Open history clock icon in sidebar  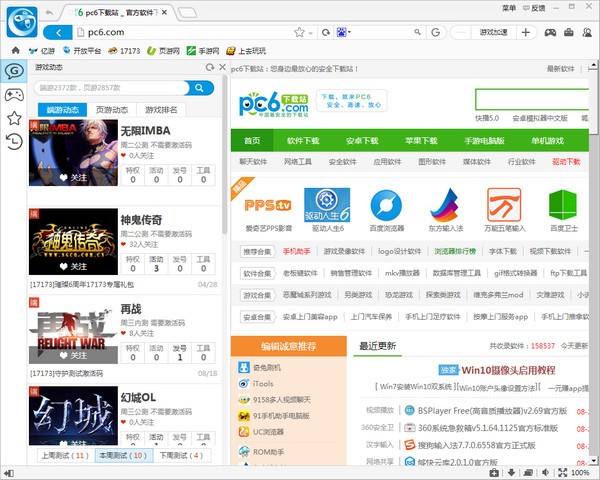14,142
